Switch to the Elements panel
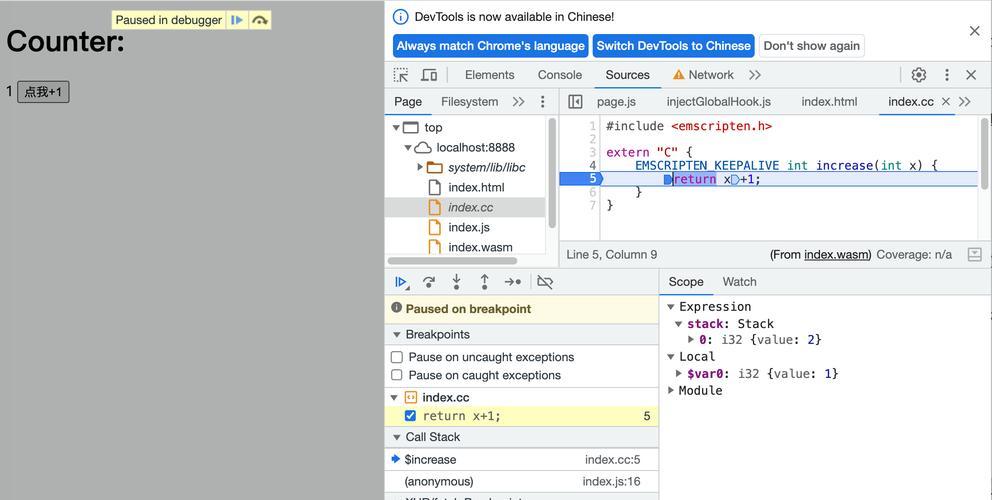Screen dimensions: 992x500 coord(490,75)
